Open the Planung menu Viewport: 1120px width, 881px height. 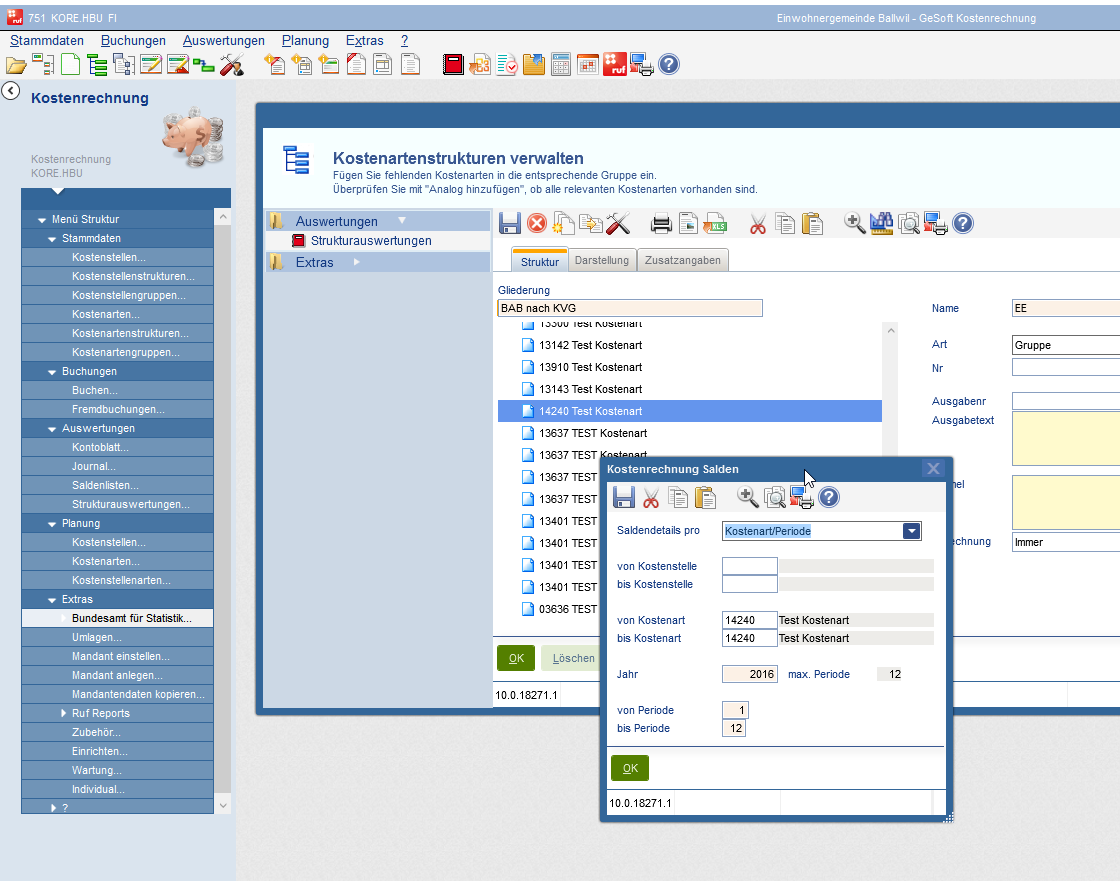(305, 41)
